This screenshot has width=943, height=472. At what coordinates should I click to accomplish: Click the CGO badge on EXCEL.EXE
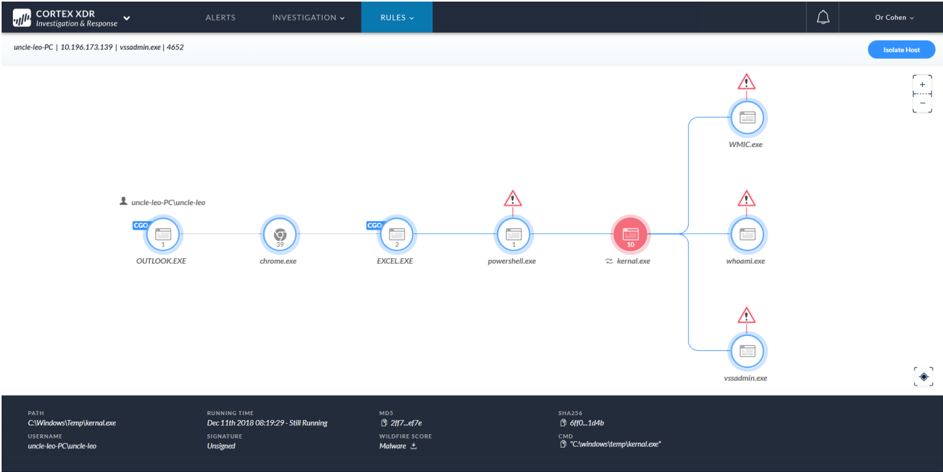[374, 225]
